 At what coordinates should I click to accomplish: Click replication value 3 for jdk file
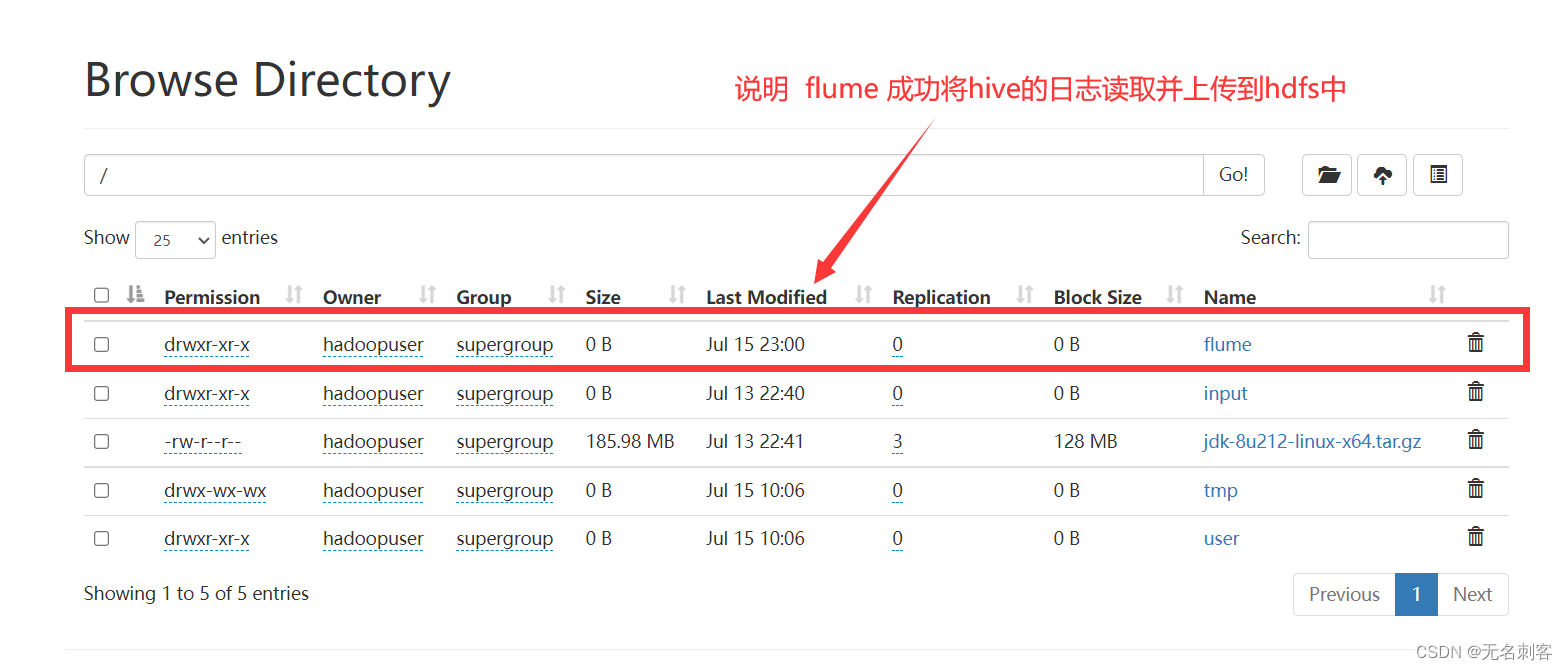(x=898, y=441)
